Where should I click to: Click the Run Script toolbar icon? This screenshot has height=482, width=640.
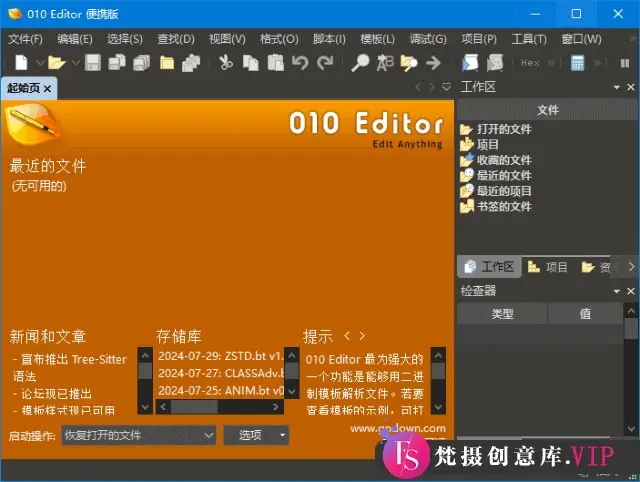coord(470,63)
